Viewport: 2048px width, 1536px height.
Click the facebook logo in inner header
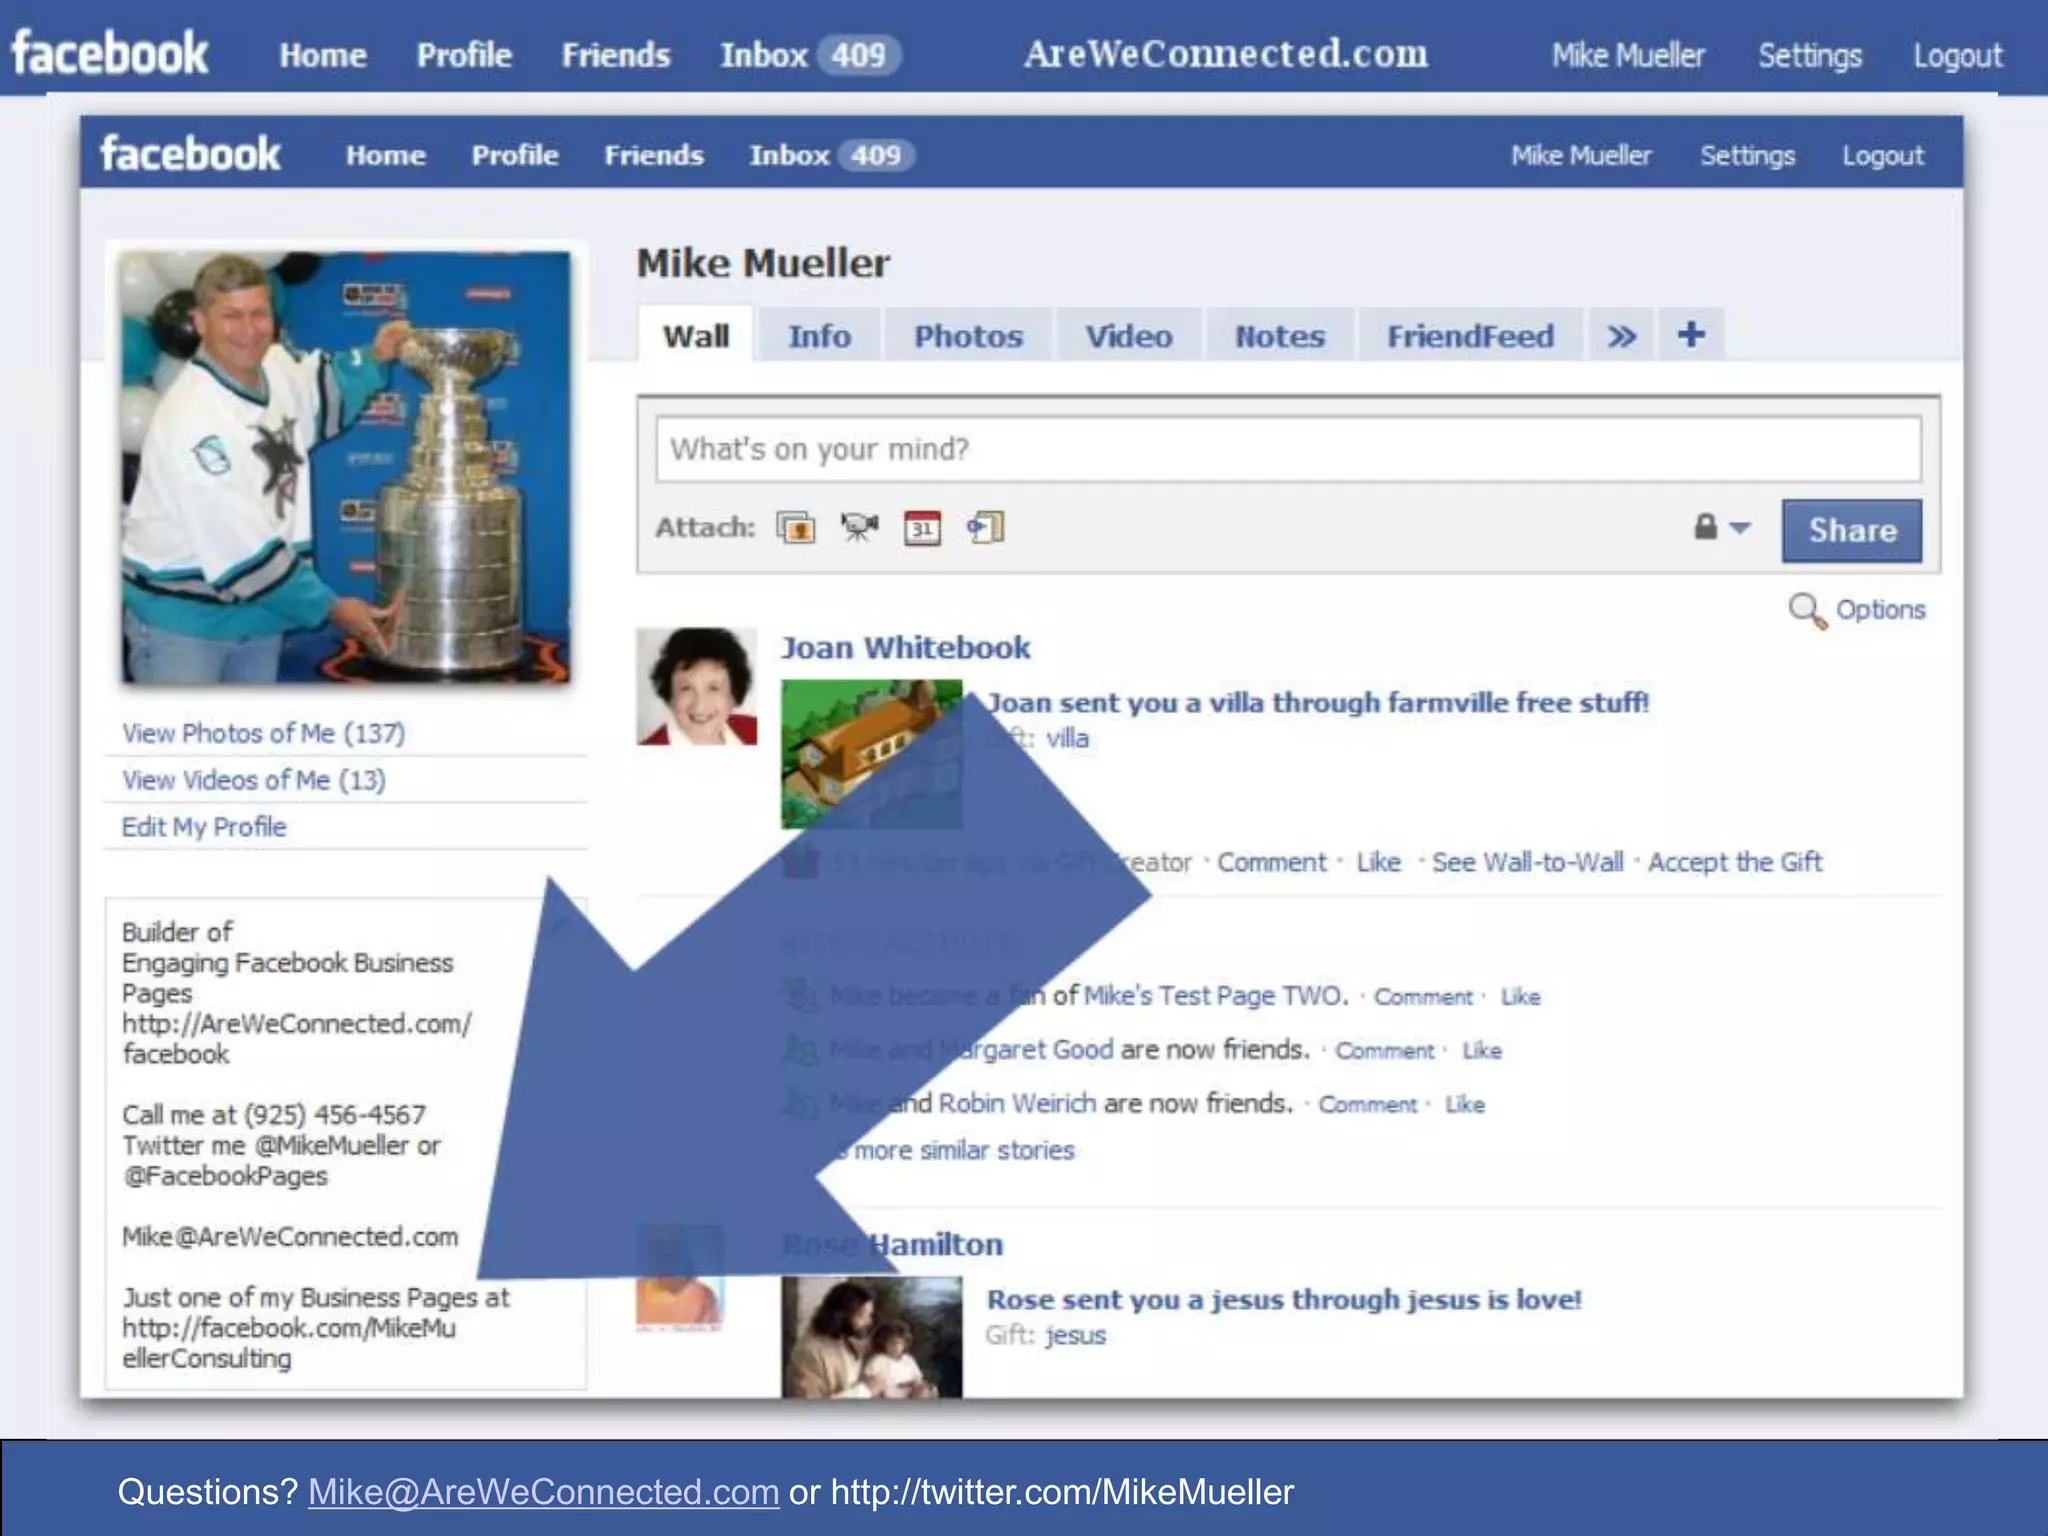point(190,154)
